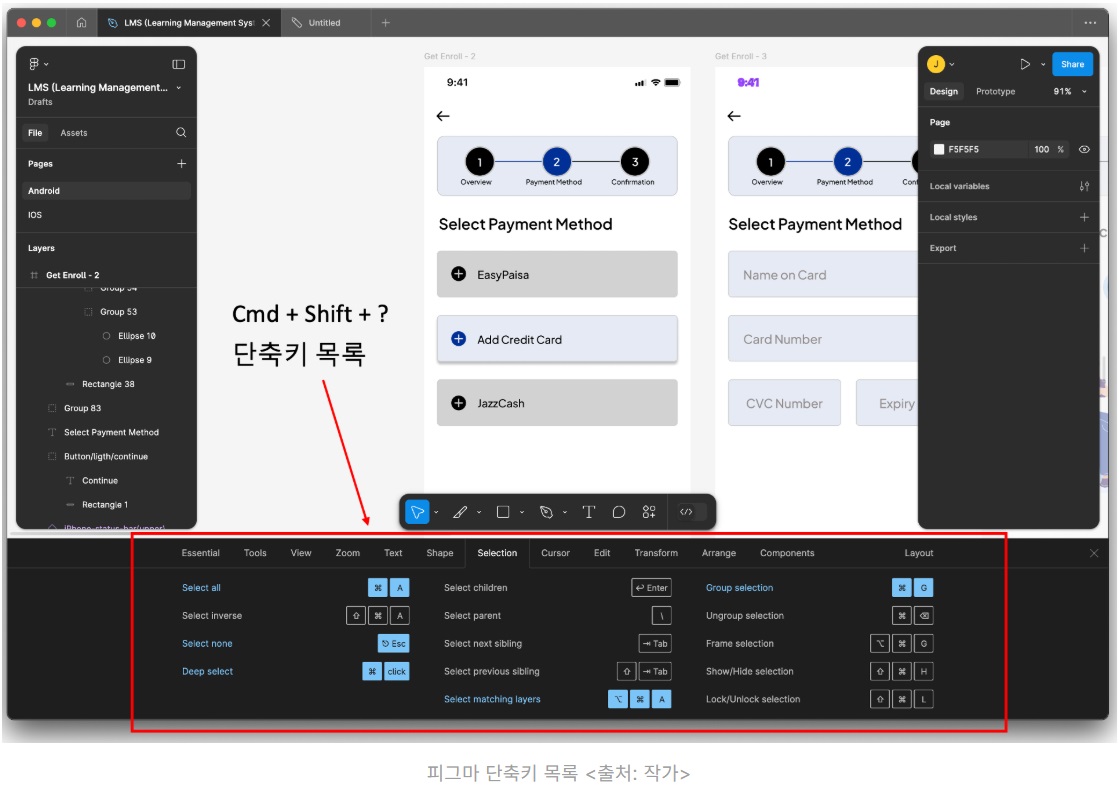The height and width of the screenshot is (788, 1119).
Task: Expand Rectangle tool options chevron
Action: (x=522, y=512)
